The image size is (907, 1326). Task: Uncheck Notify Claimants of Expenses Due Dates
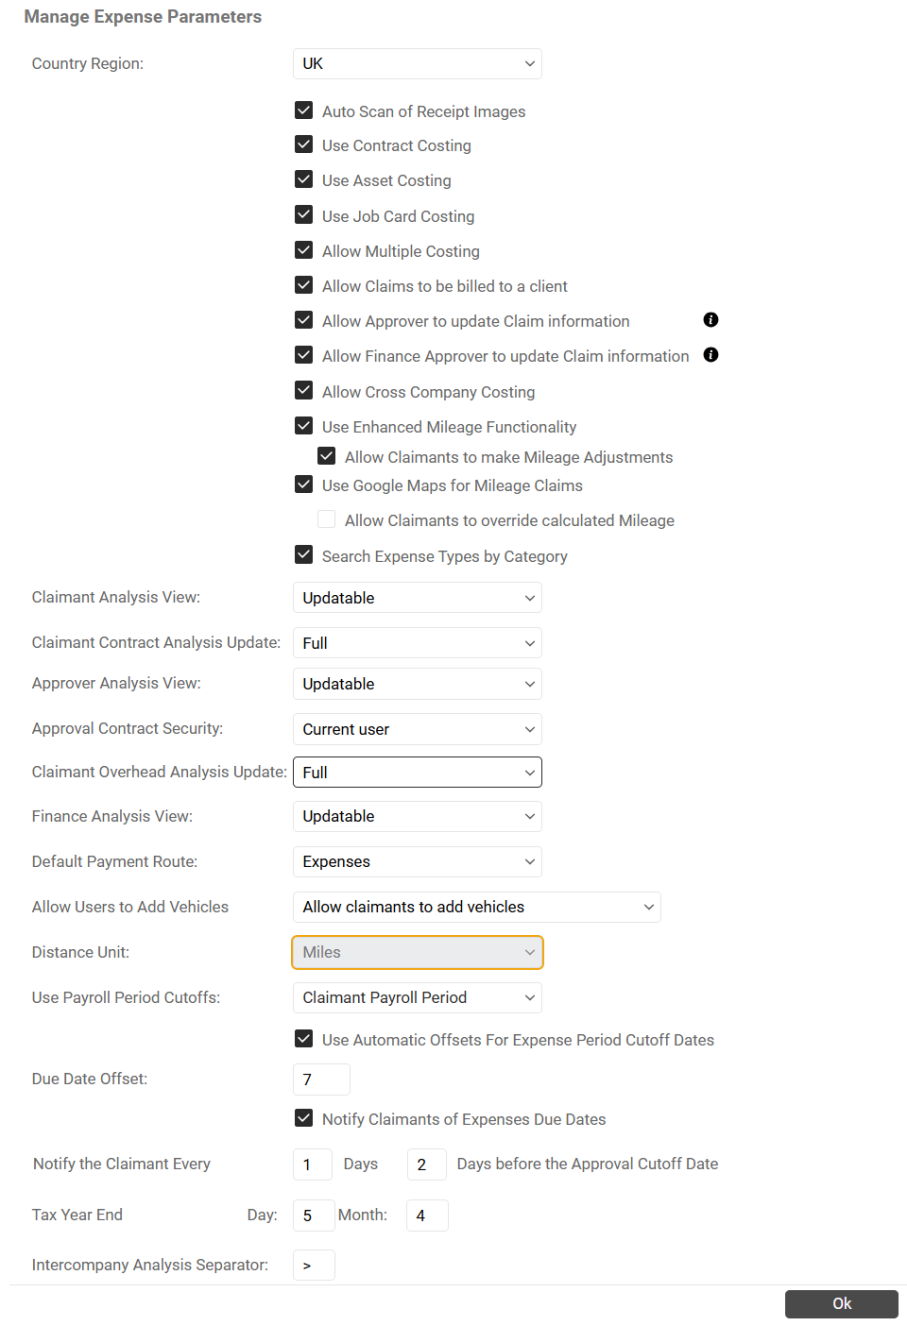pyautogui.click(x=304, y=1117)
